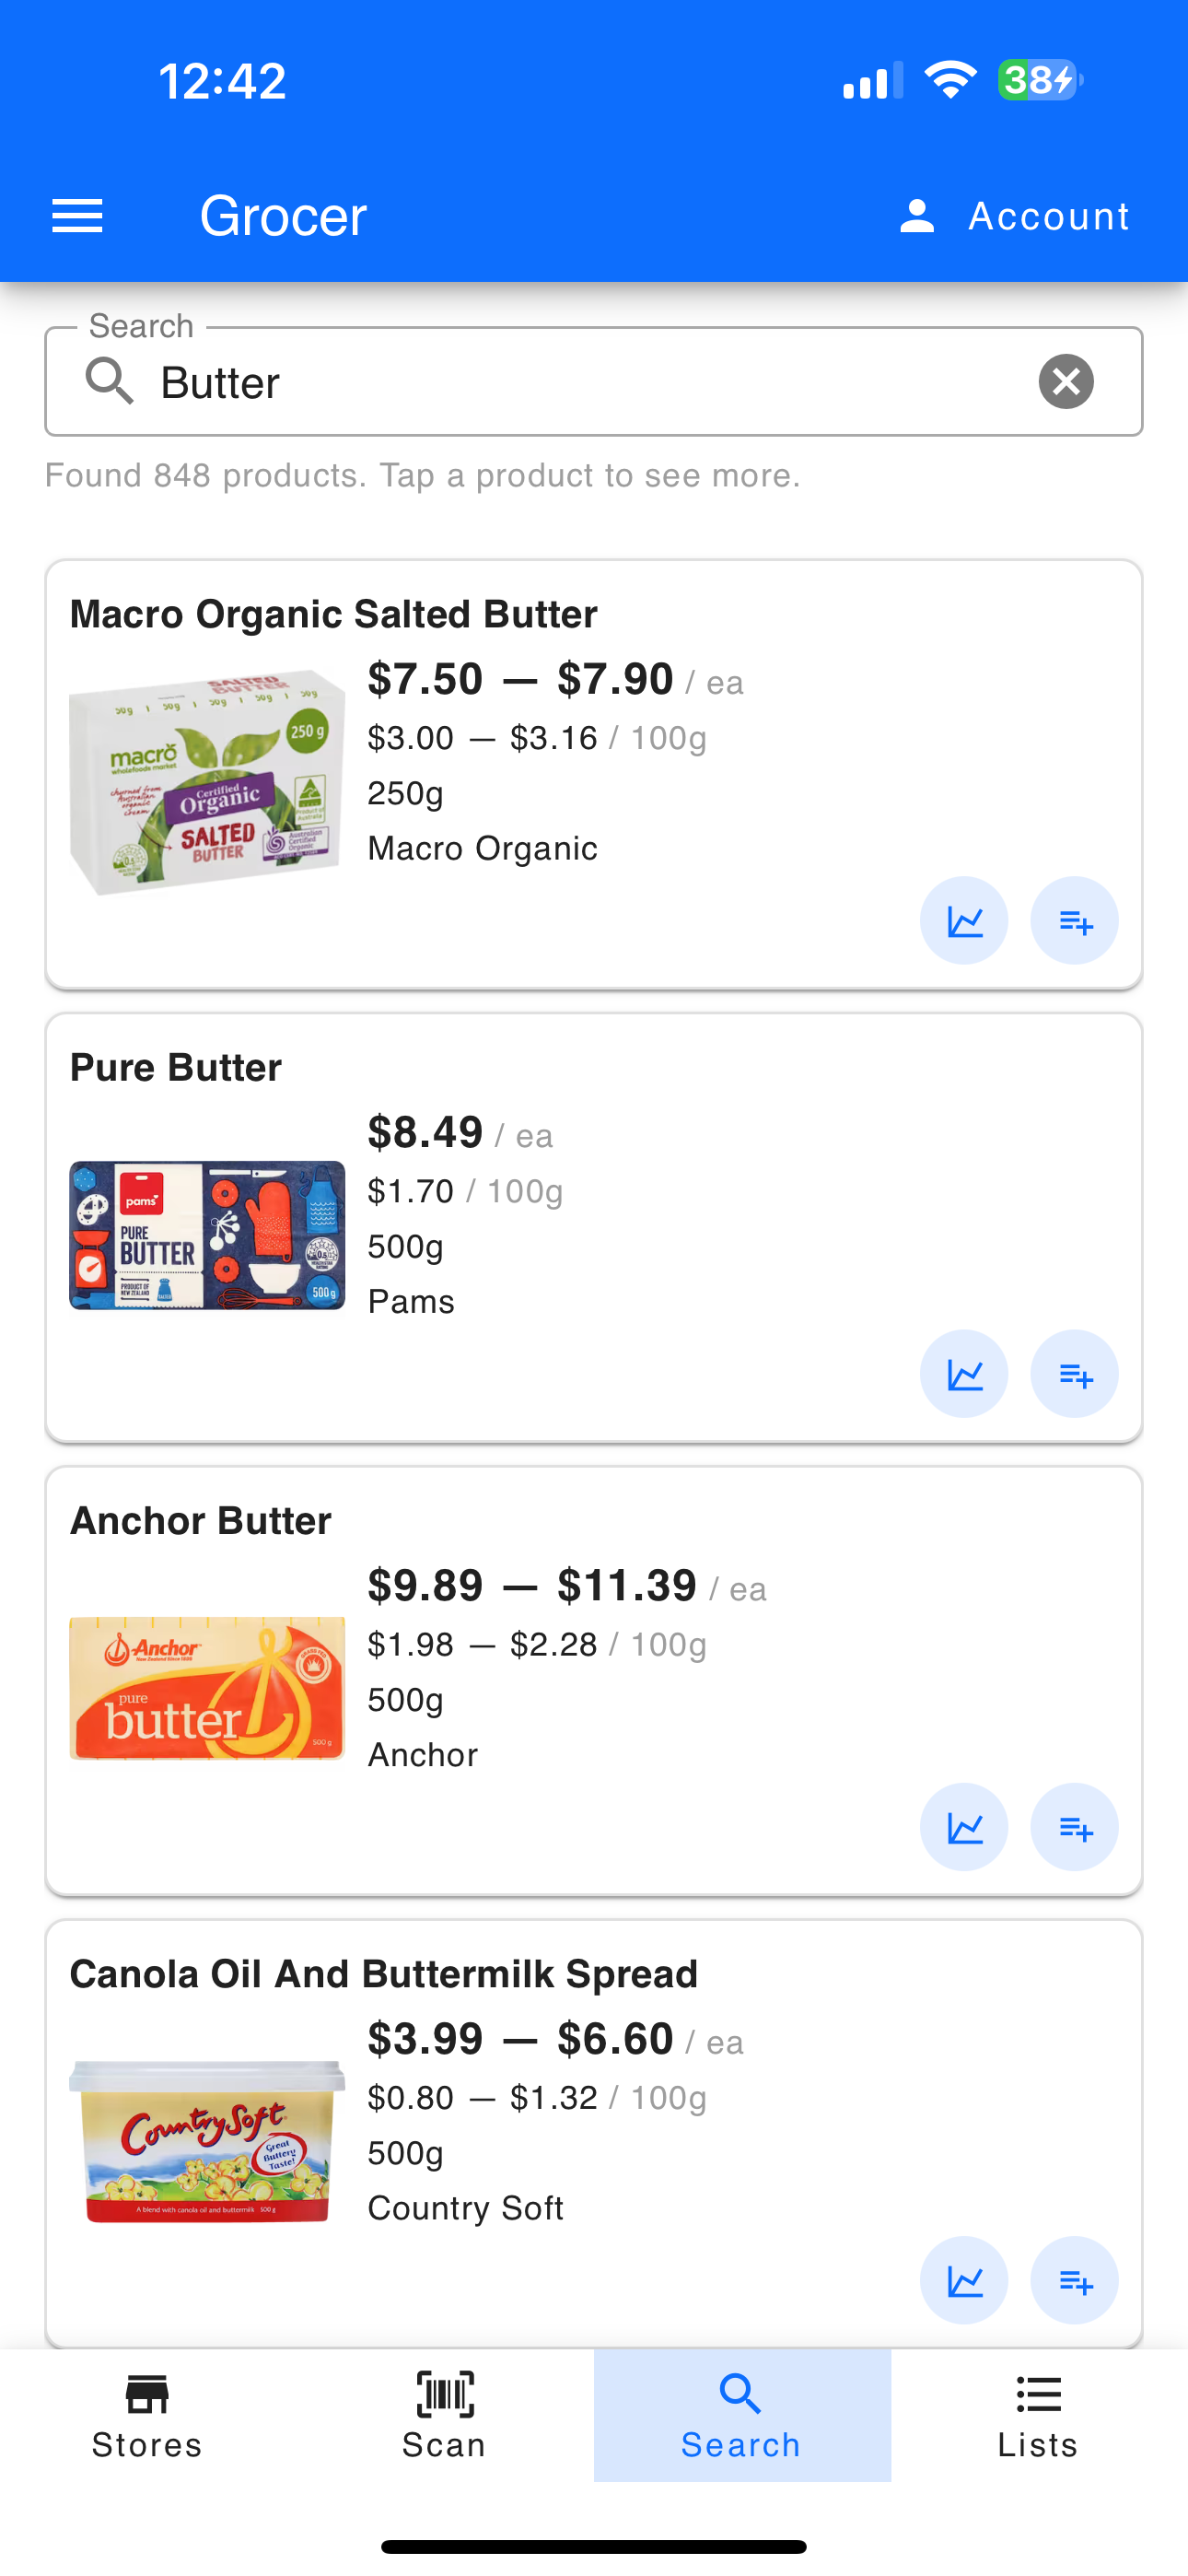The height and width of the screenshot is (2576, 1188).
Task: Show Country Soft spread price history
Action: (x=964, y=2280)
